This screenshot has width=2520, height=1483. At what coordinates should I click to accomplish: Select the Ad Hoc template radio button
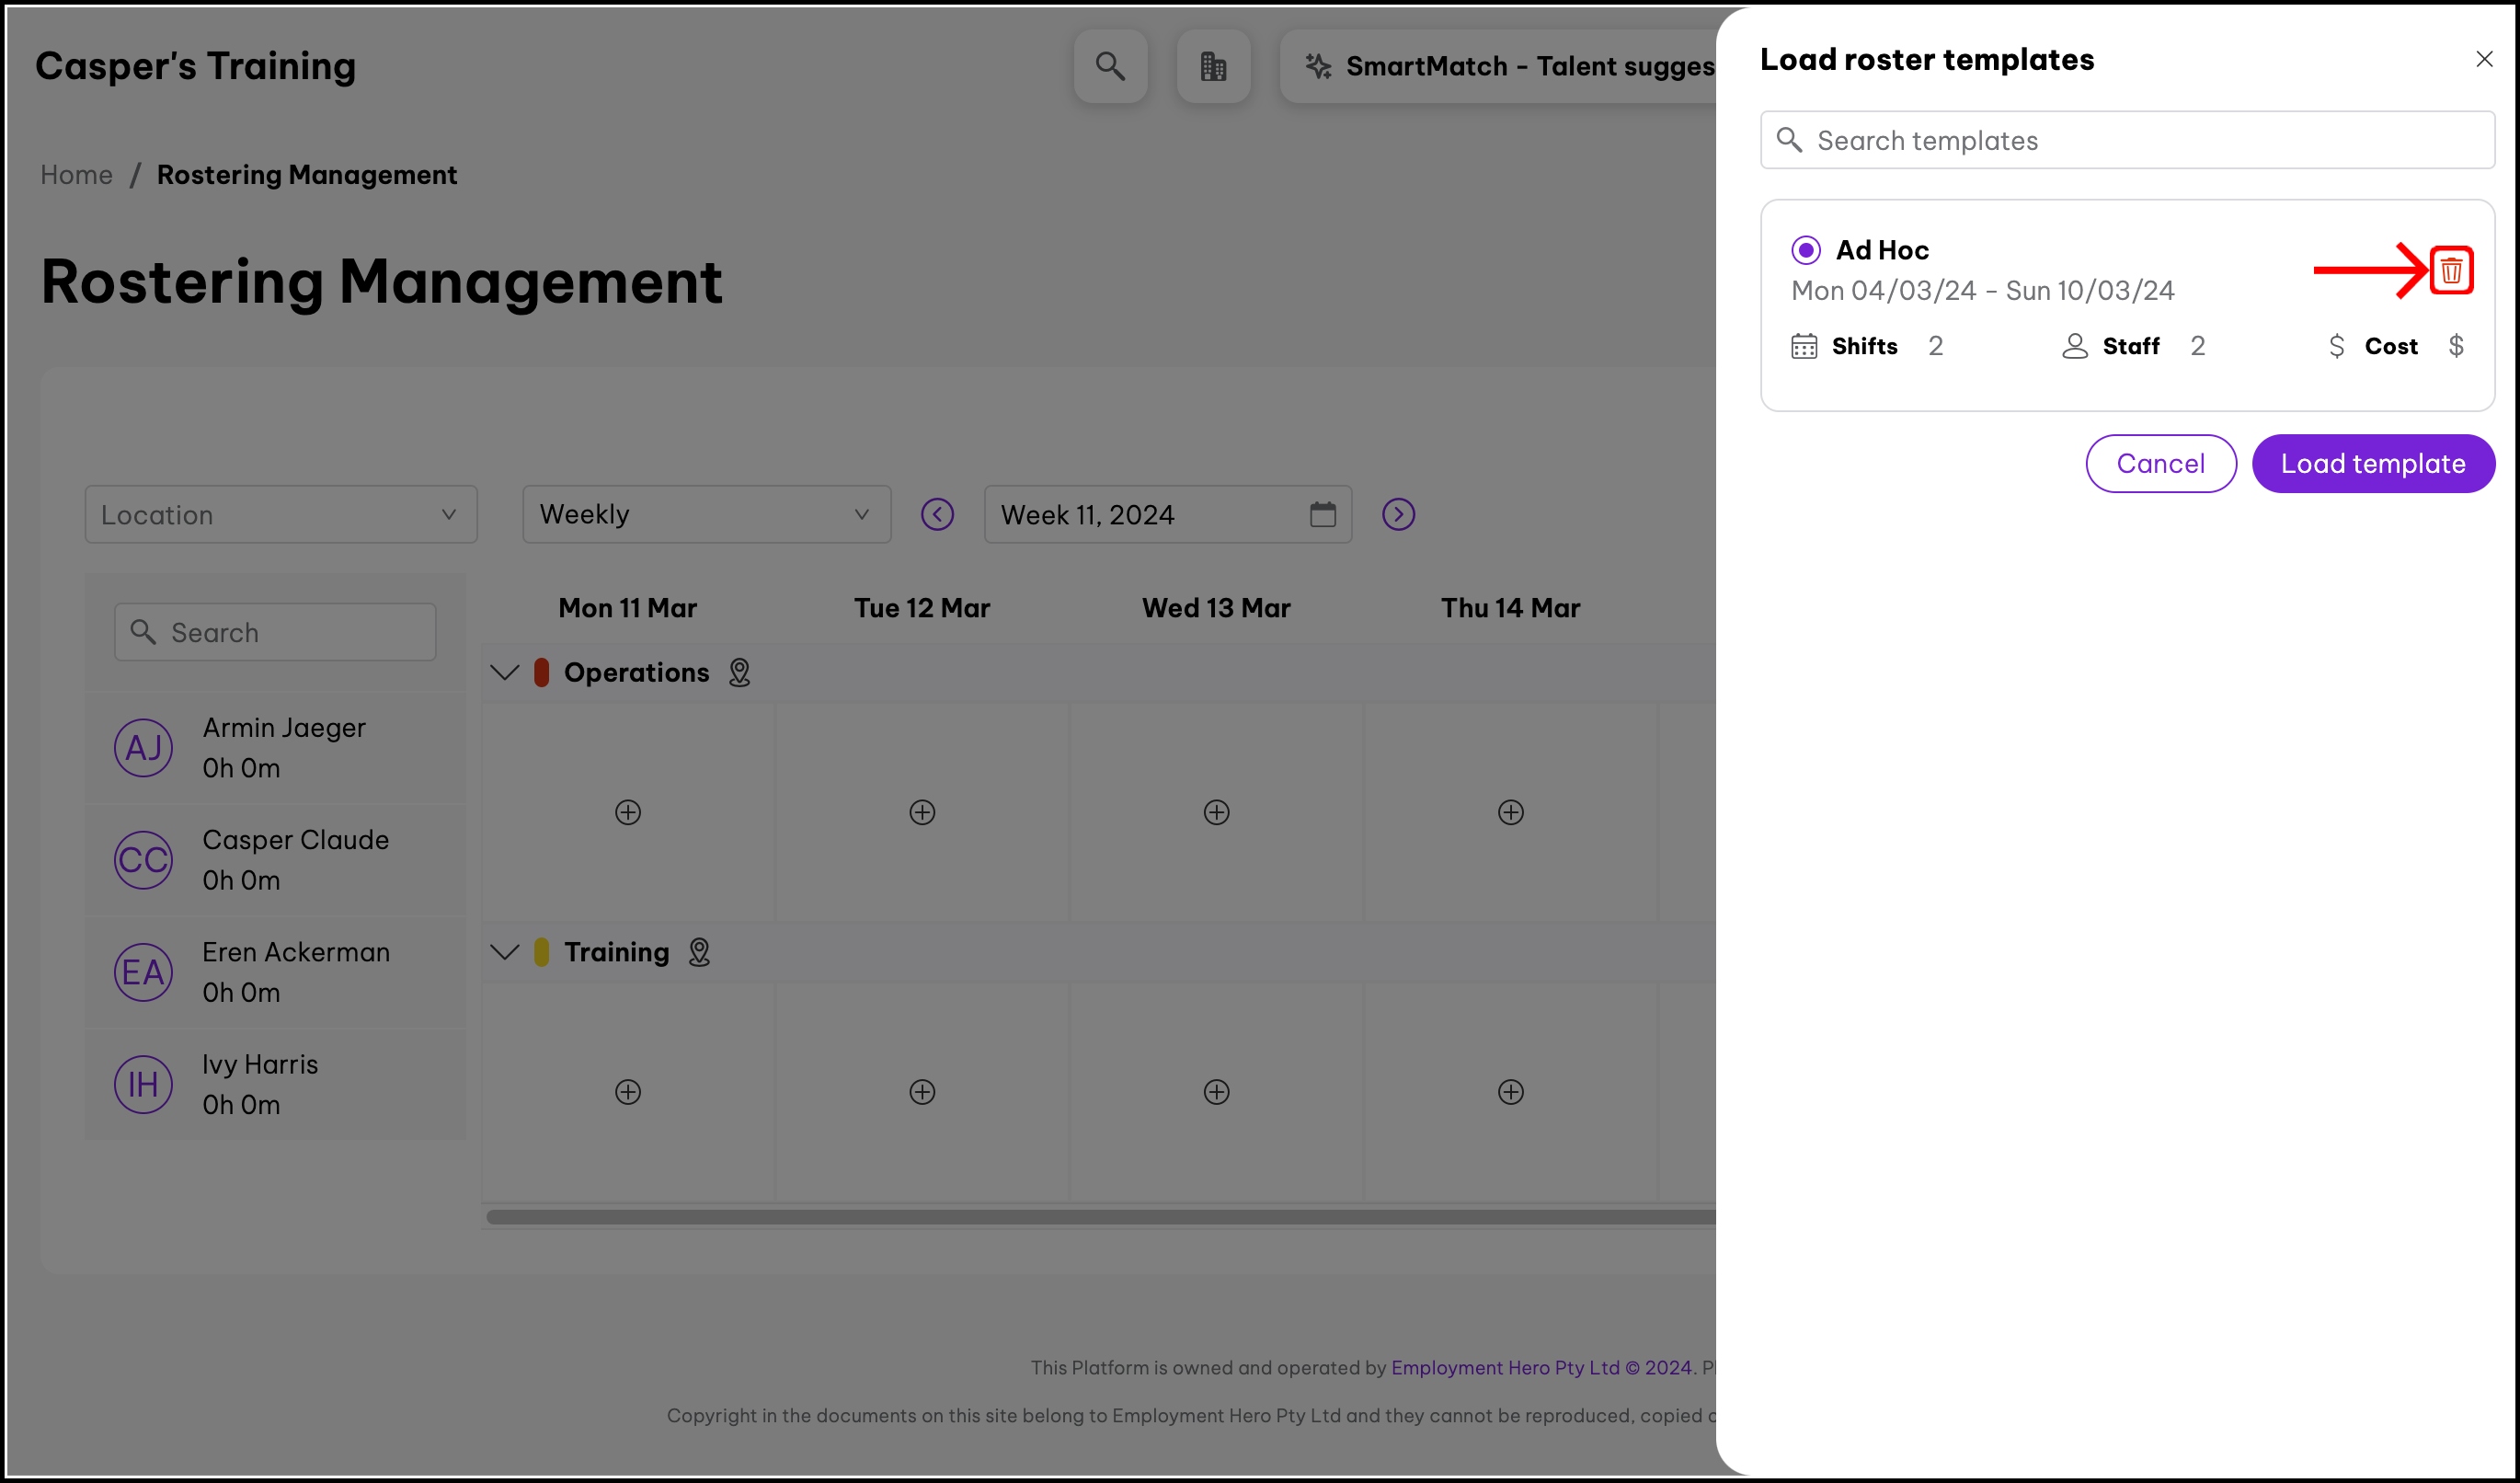(x=1805, y=250)
